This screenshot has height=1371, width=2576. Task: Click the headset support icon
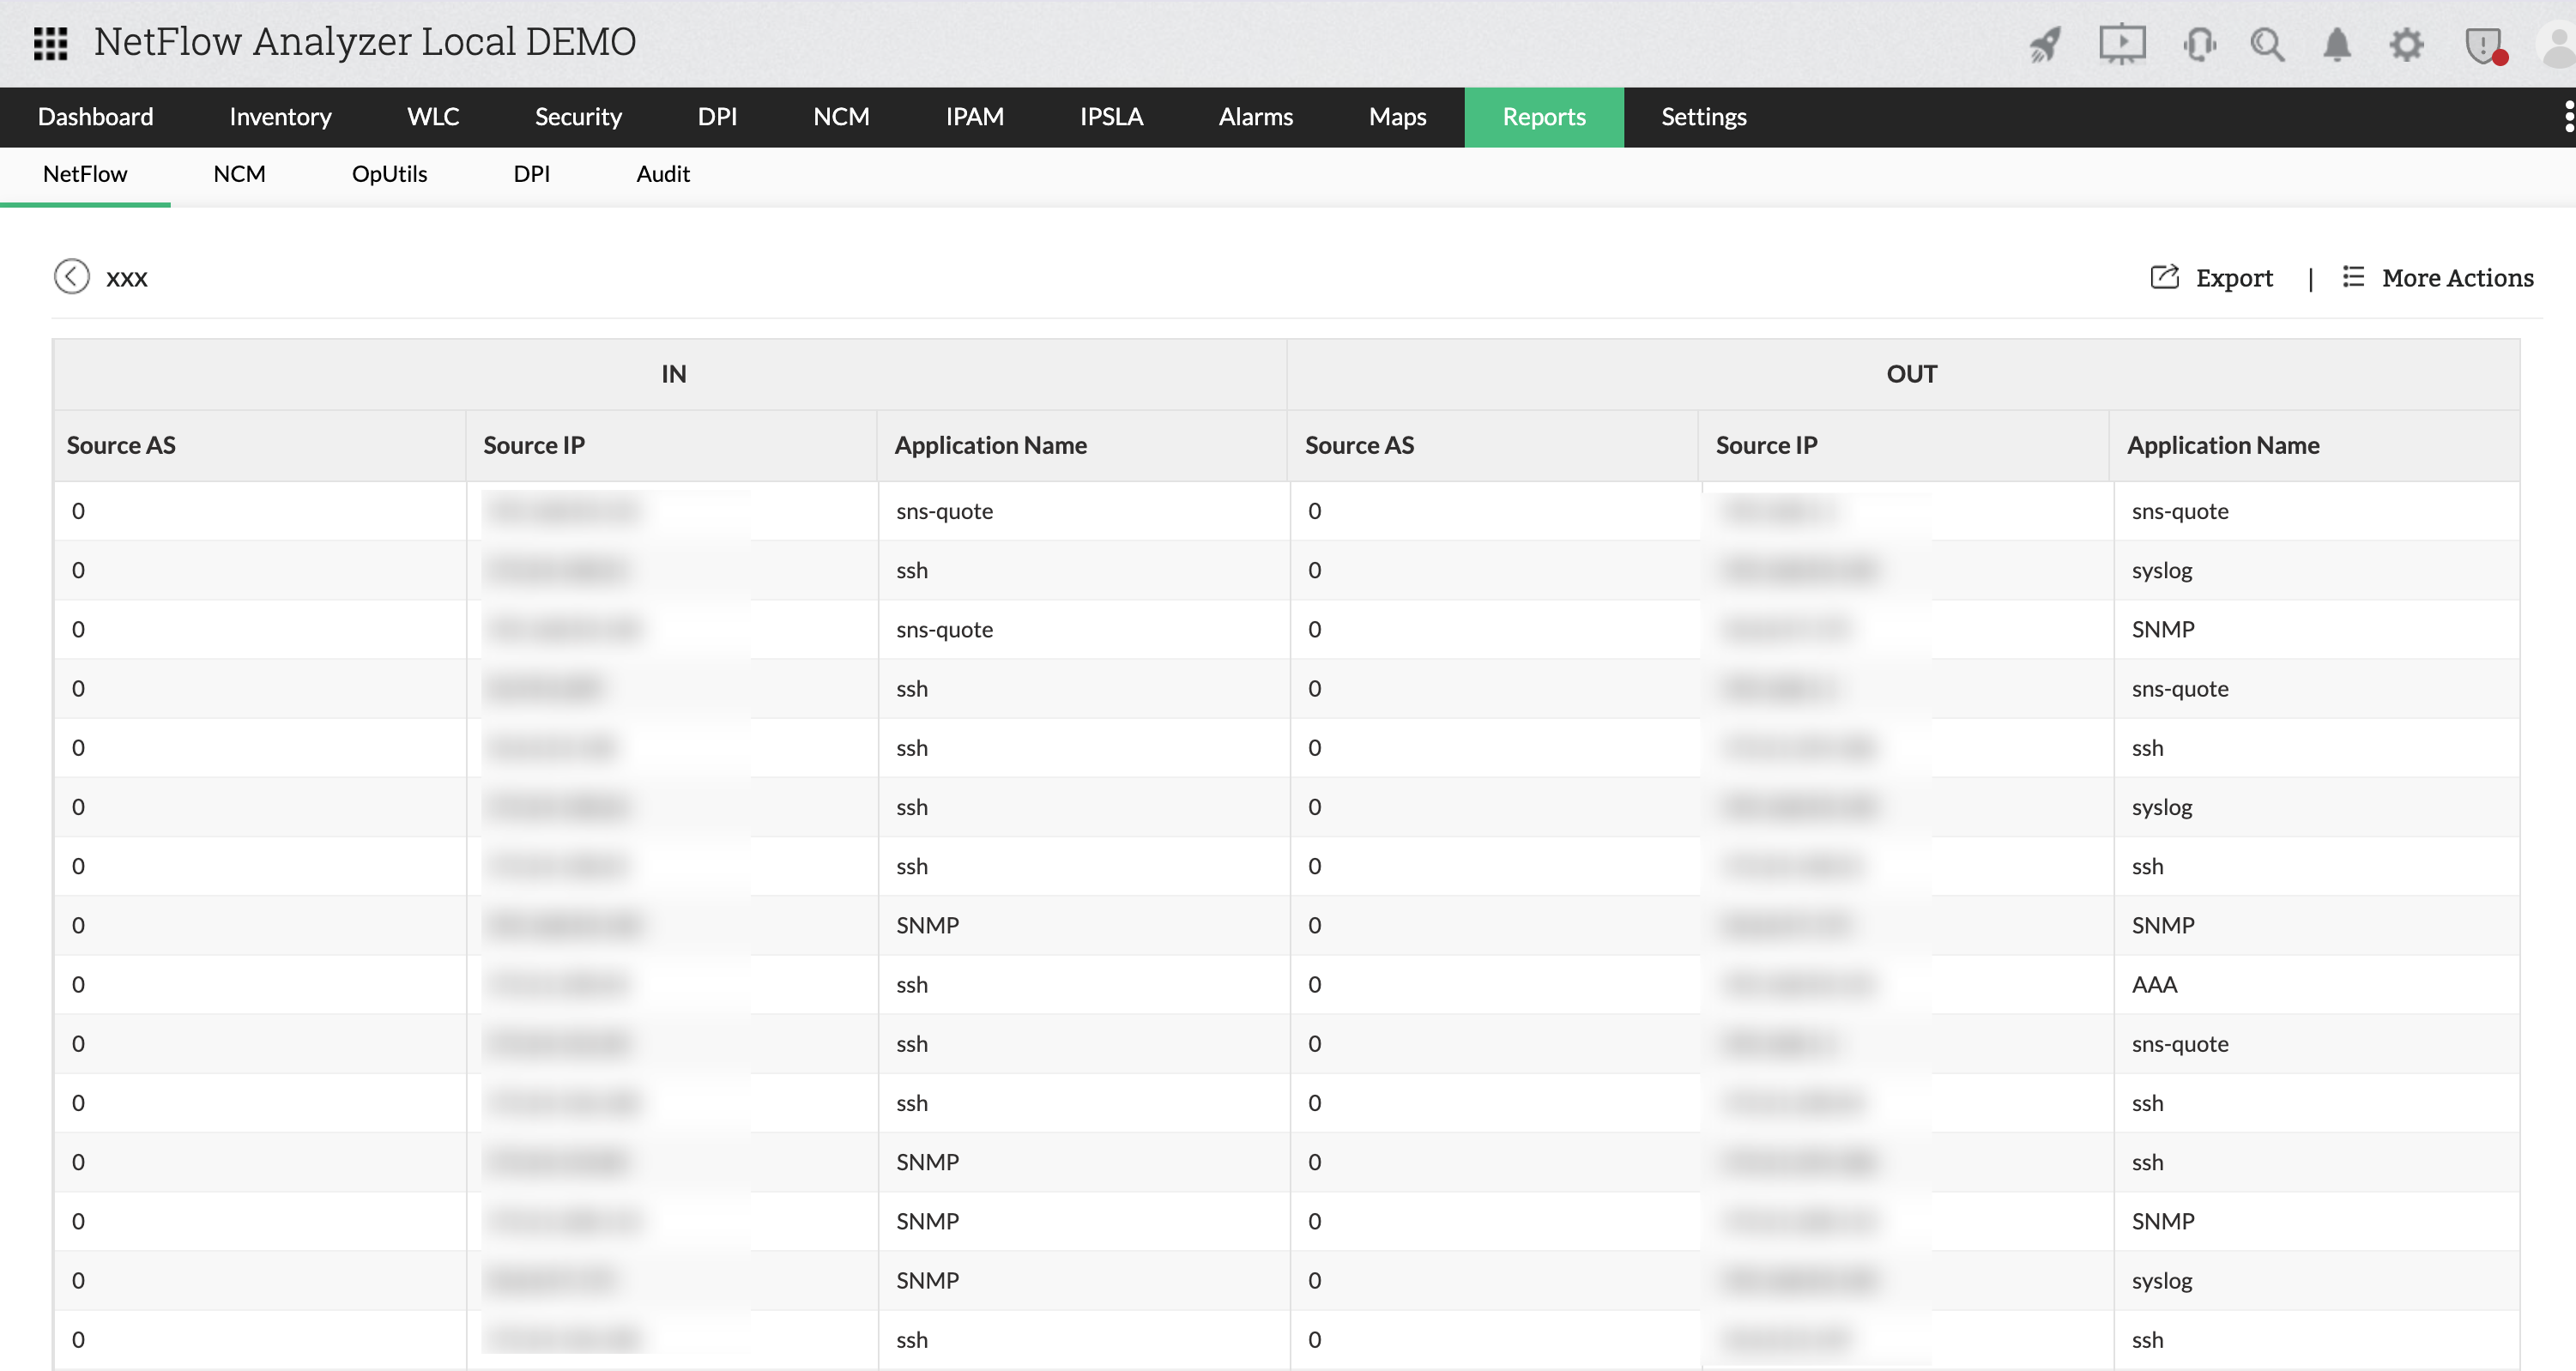[2200, 44]
